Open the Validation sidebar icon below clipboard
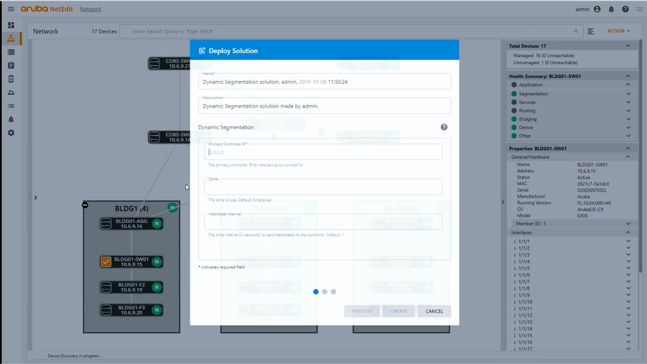647x364 pixels. pyautogui.click(x=11, y=79)
